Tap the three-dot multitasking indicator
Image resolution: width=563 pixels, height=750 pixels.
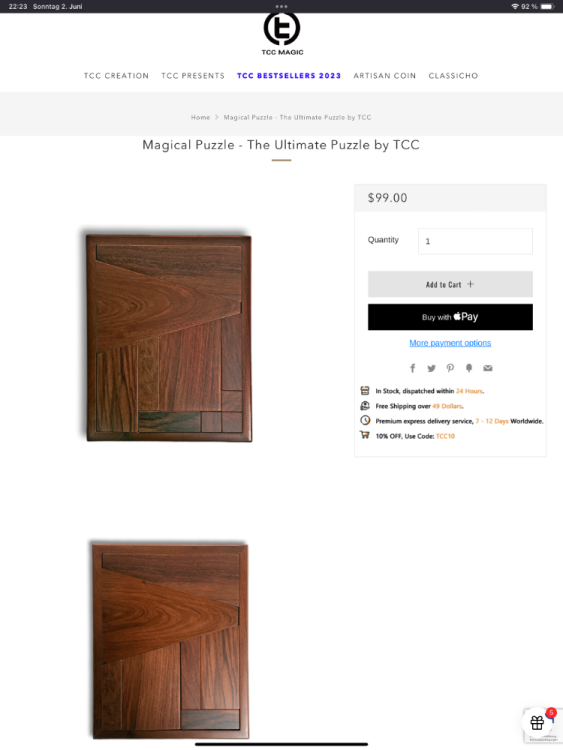(x=281, y=6)
